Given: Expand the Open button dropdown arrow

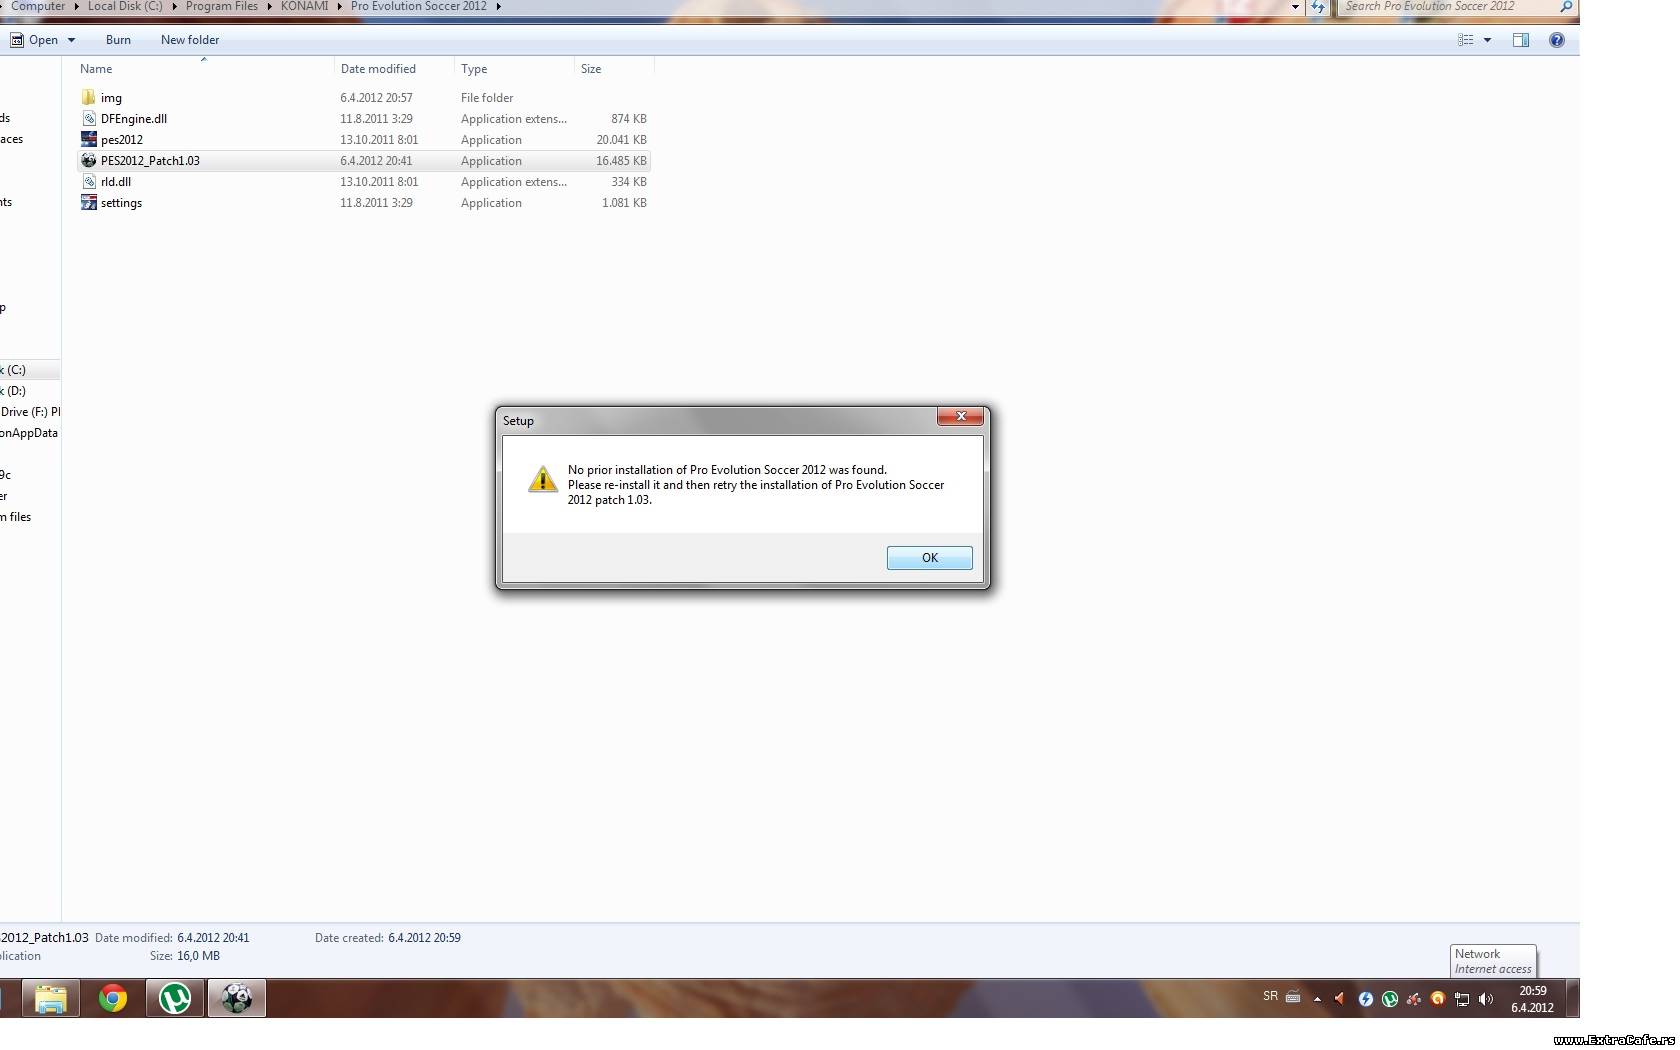Looking at the screenshot, I should coord(71,40).
